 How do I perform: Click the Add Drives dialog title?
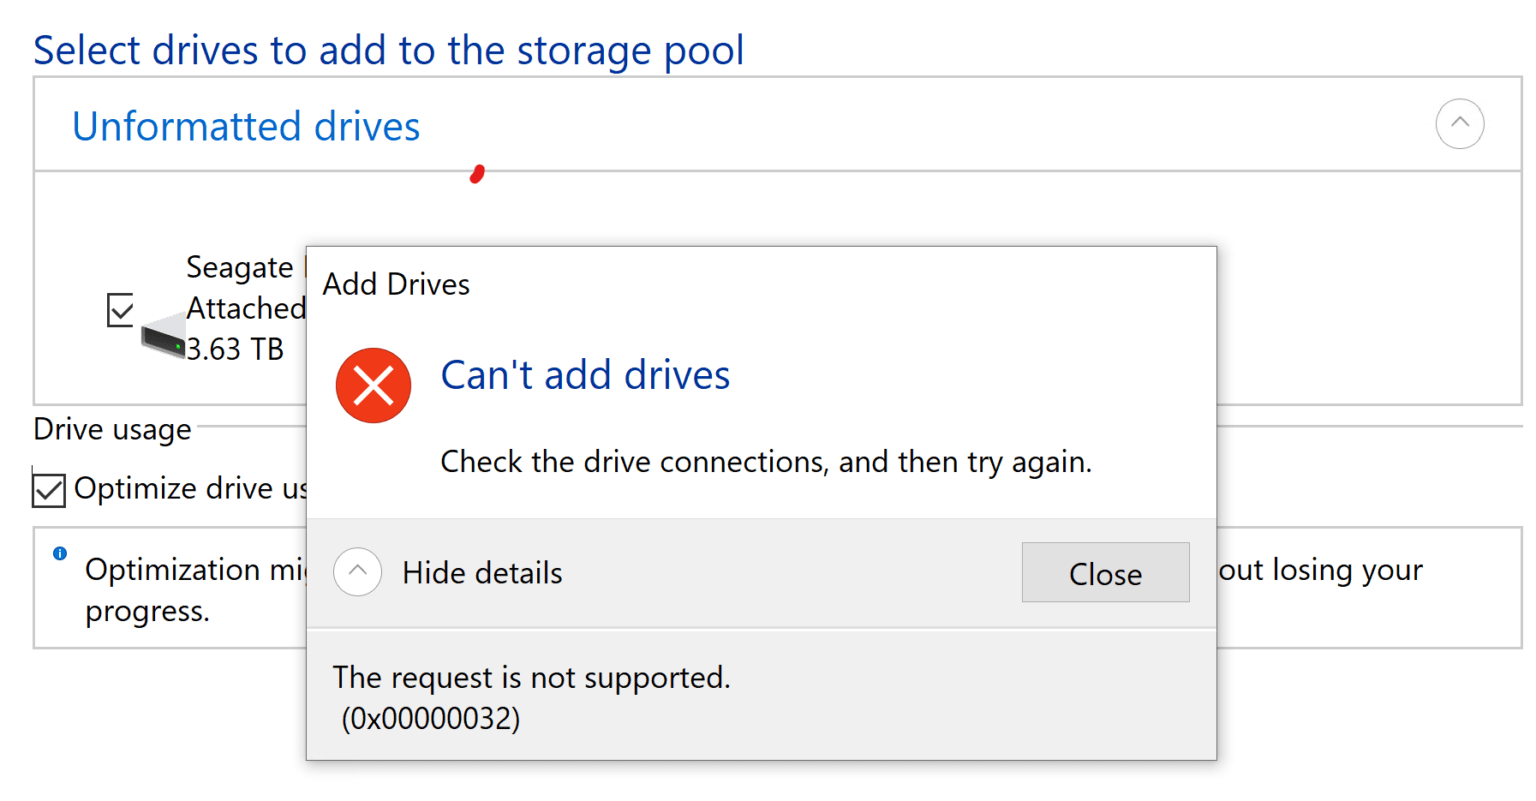[x=396, y=284]
